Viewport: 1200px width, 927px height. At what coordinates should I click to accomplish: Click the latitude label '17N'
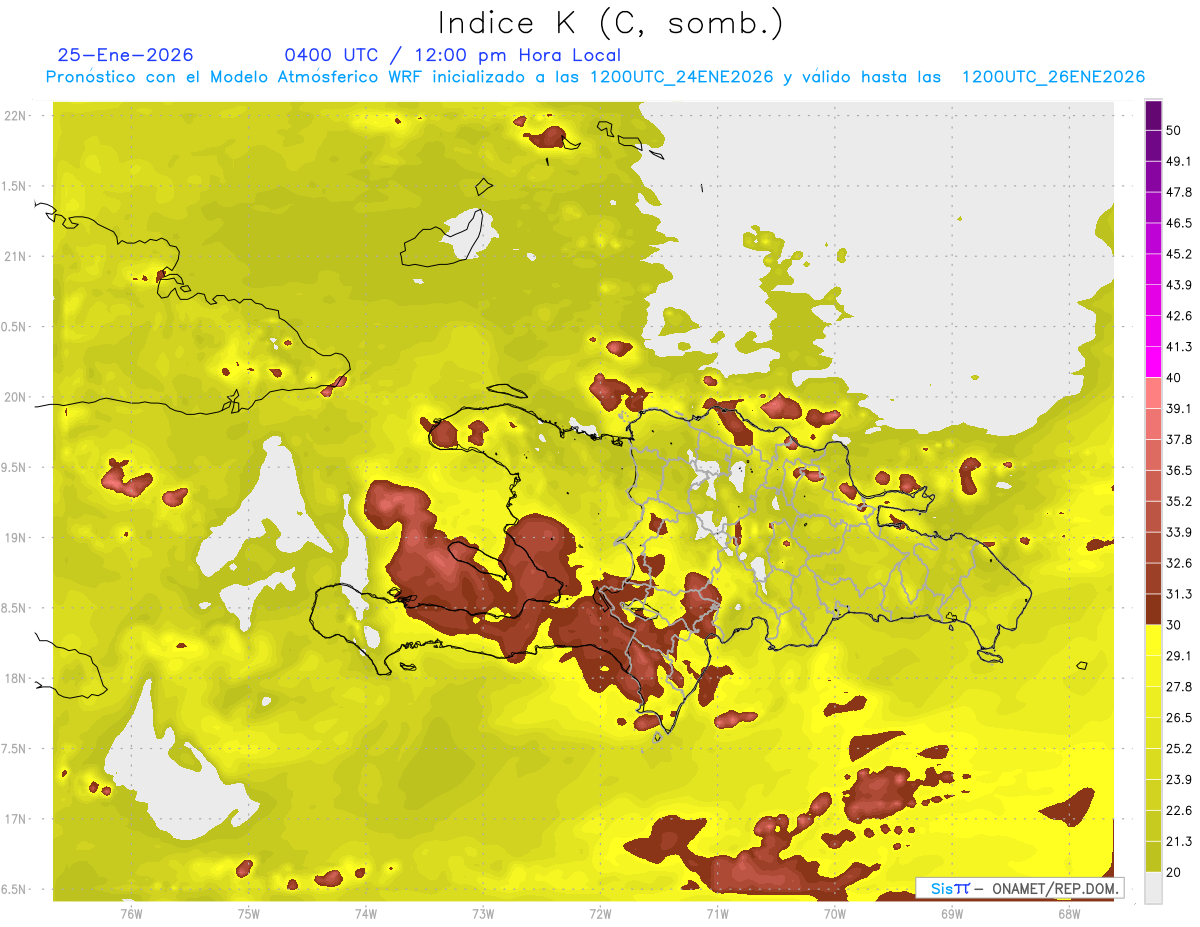click(16, 819)
